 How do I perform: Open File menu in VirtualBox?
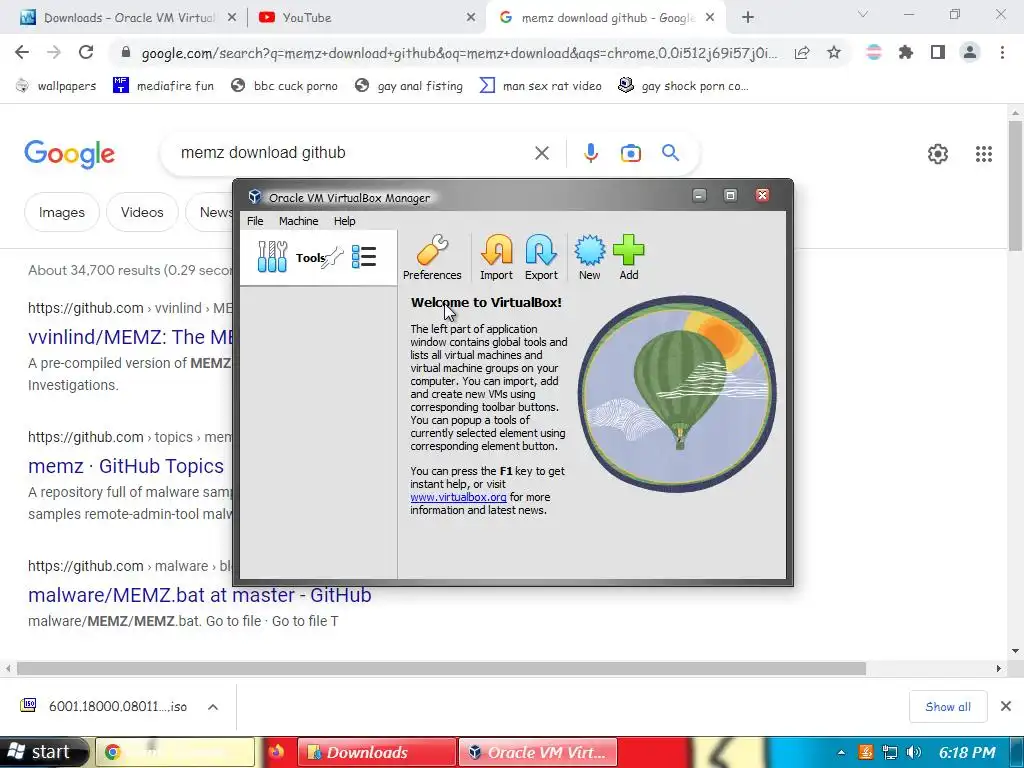[x=255, y=221]
